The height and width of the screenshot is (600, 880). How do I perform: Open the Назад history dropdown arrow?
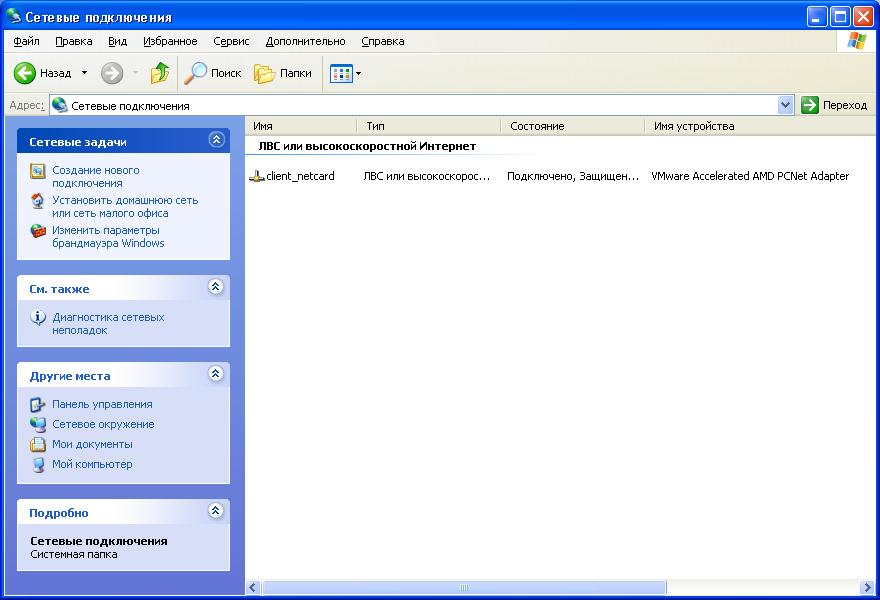pyautogui.click(x=84, y=73)
